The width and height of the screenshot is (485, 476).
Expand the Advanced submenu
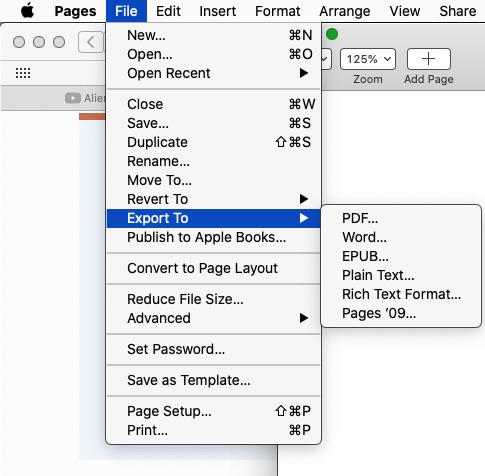click(x=213, y=318)
